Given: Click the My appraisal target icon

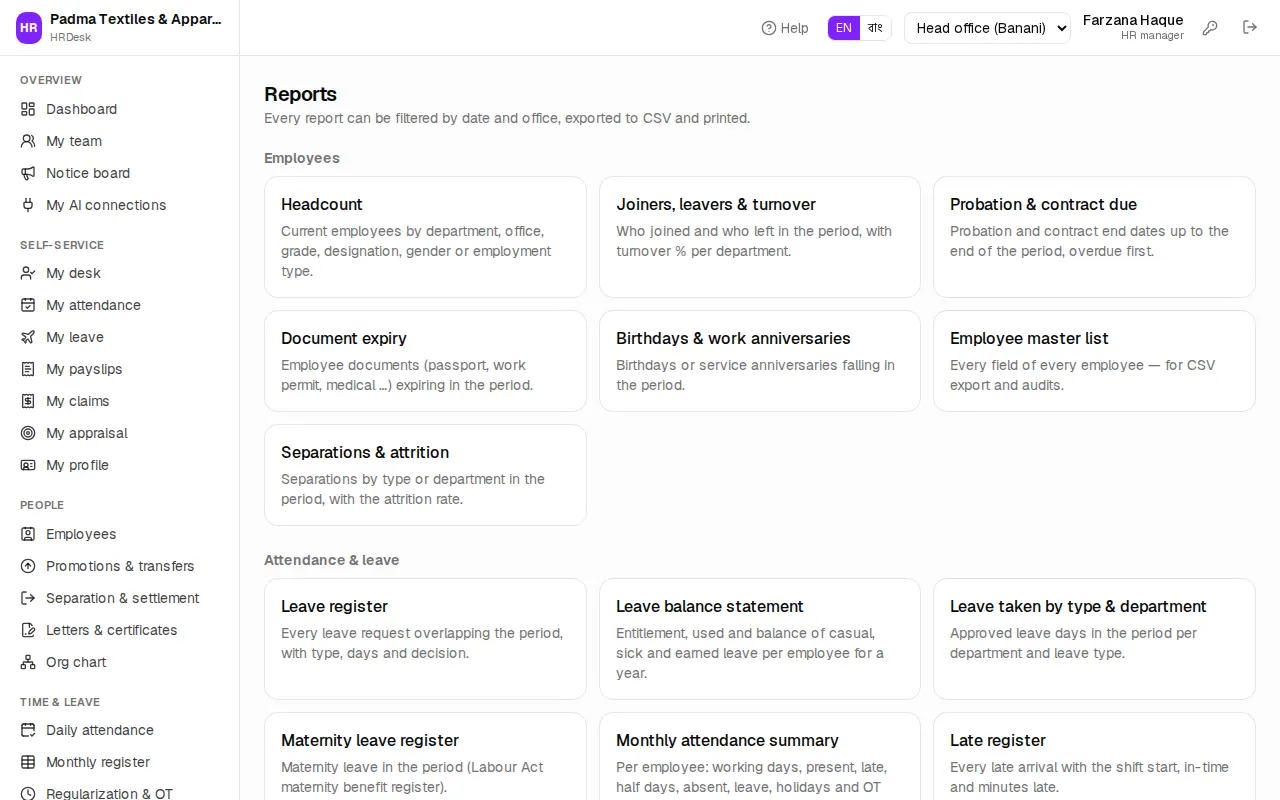Looking at the screenshot, I should [28, 433].
